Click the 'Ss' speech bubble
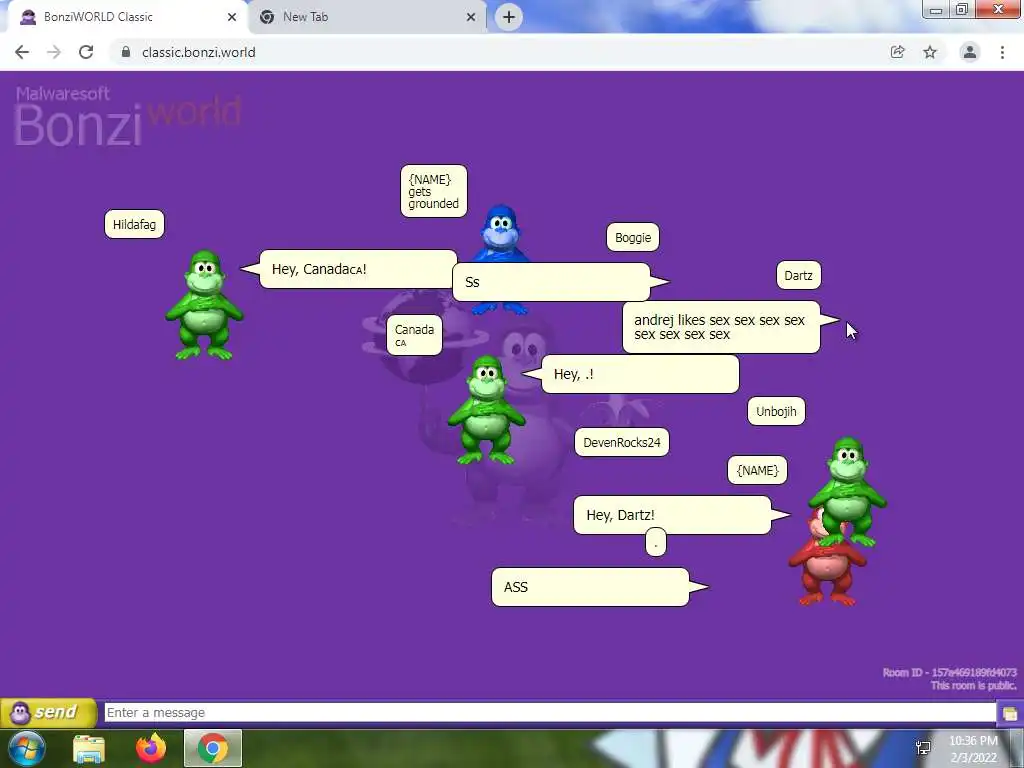This screenshot has width=1024, height=768. click(551, 282)
